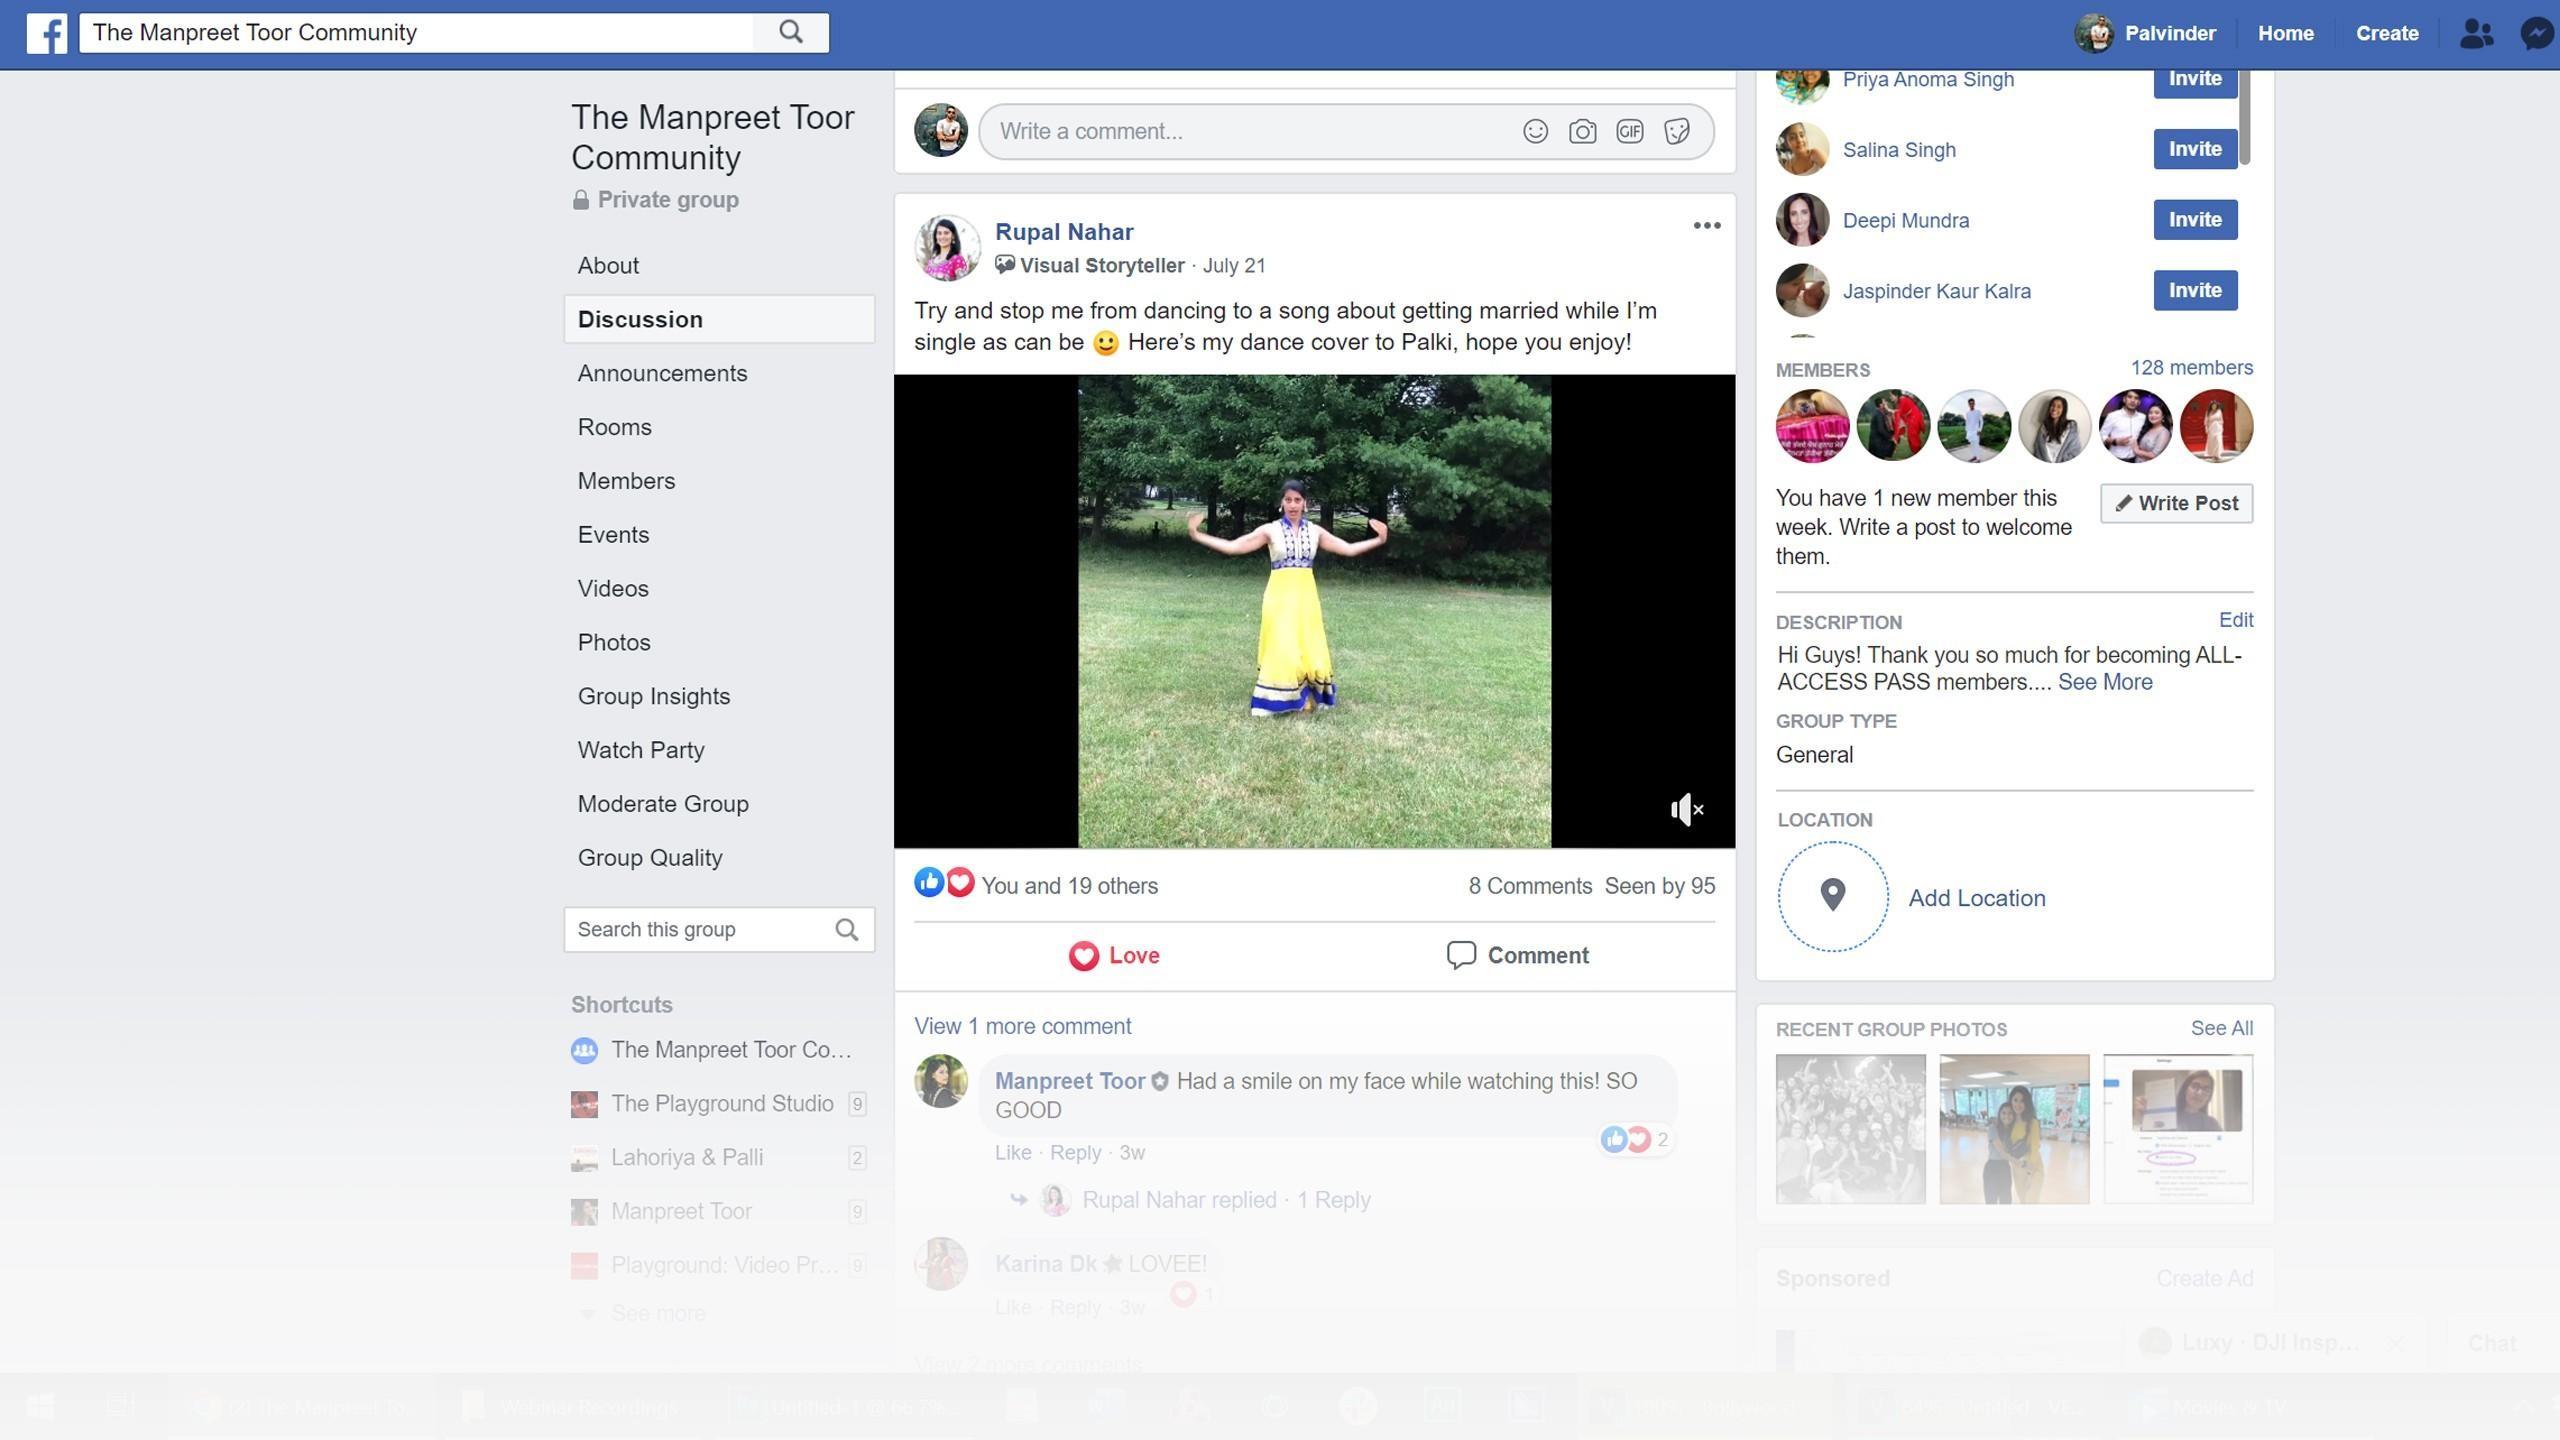Open the first recent group photo thumbnail
Image resolution: width=2560 pixels, height=1440 pixels.
click(1850, 1128)
